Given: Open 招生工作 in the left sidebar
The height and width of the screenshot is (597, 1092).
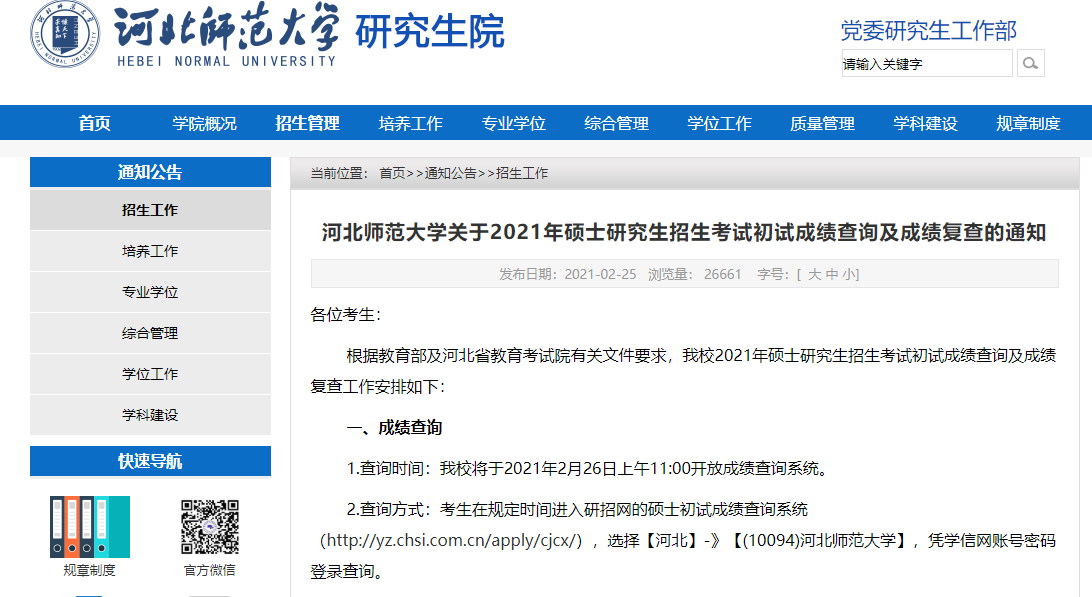Looking at the screenshot, I should click(150, 210).
